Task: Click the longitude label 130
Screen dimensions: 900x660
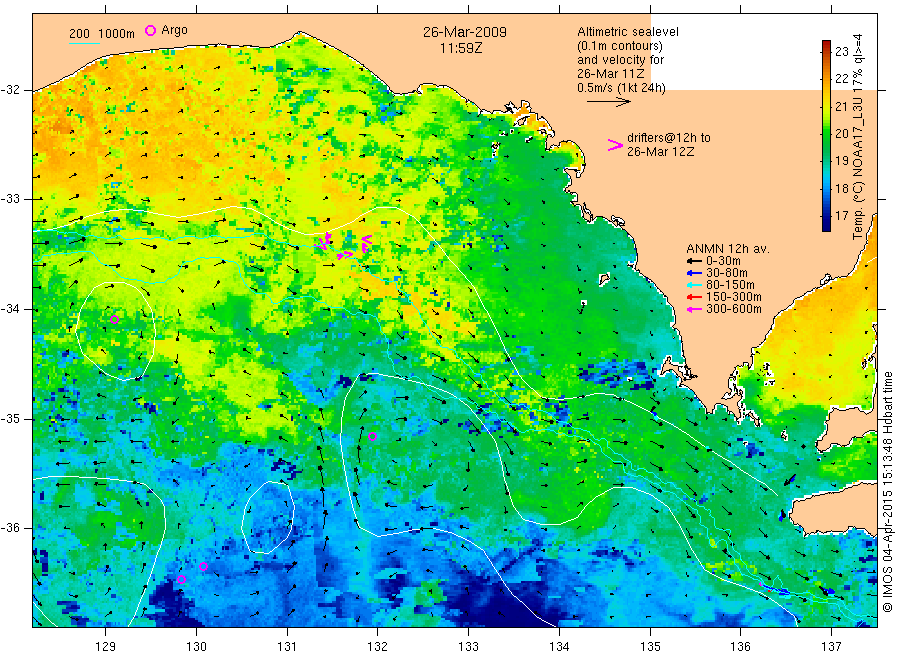Action: point(196,647)
